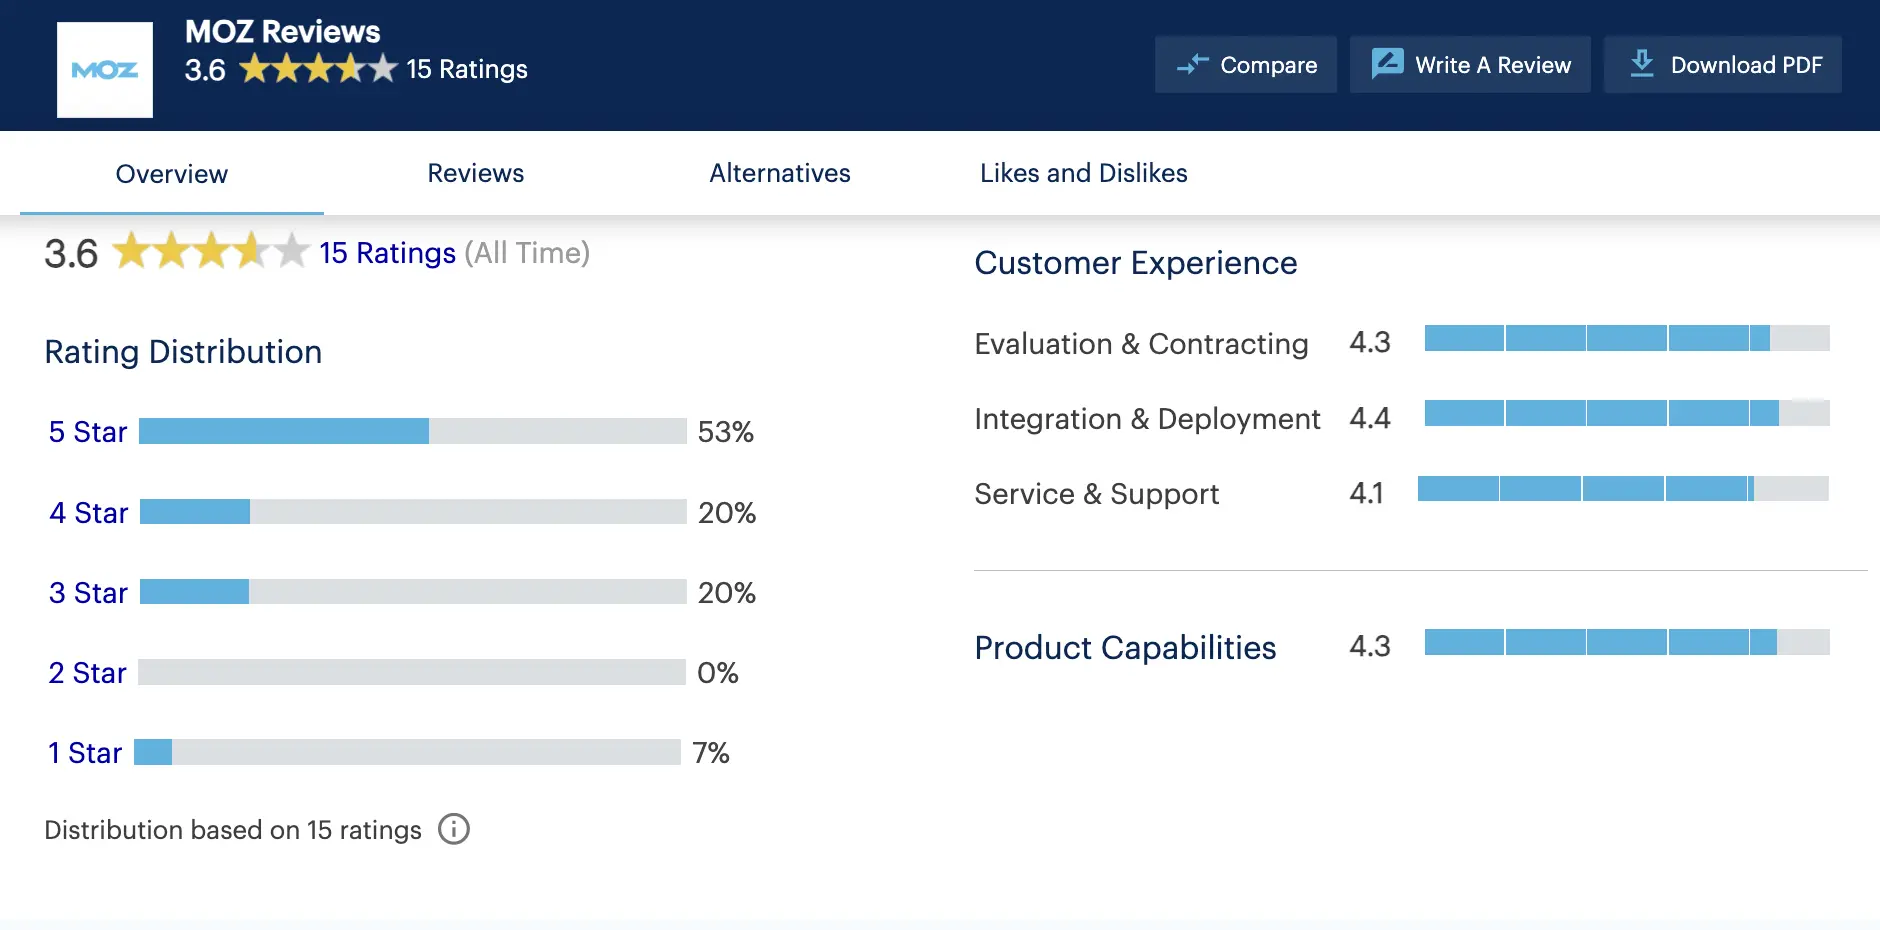Select the Likes and Dislikes tab
This screenshot has height=930, width=1880.
(1084, 173)
